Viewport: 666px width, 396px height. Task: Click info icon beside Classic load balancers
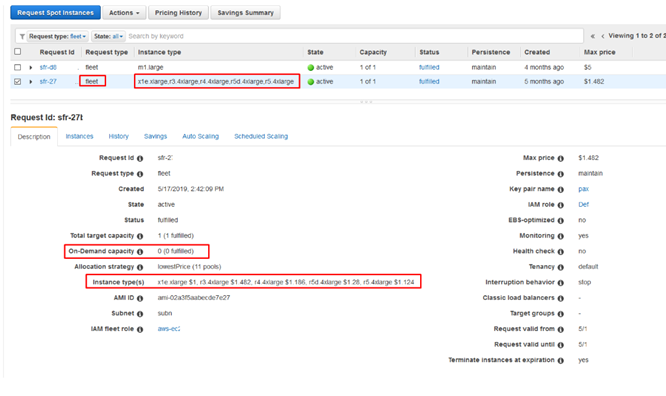point(561,298)
